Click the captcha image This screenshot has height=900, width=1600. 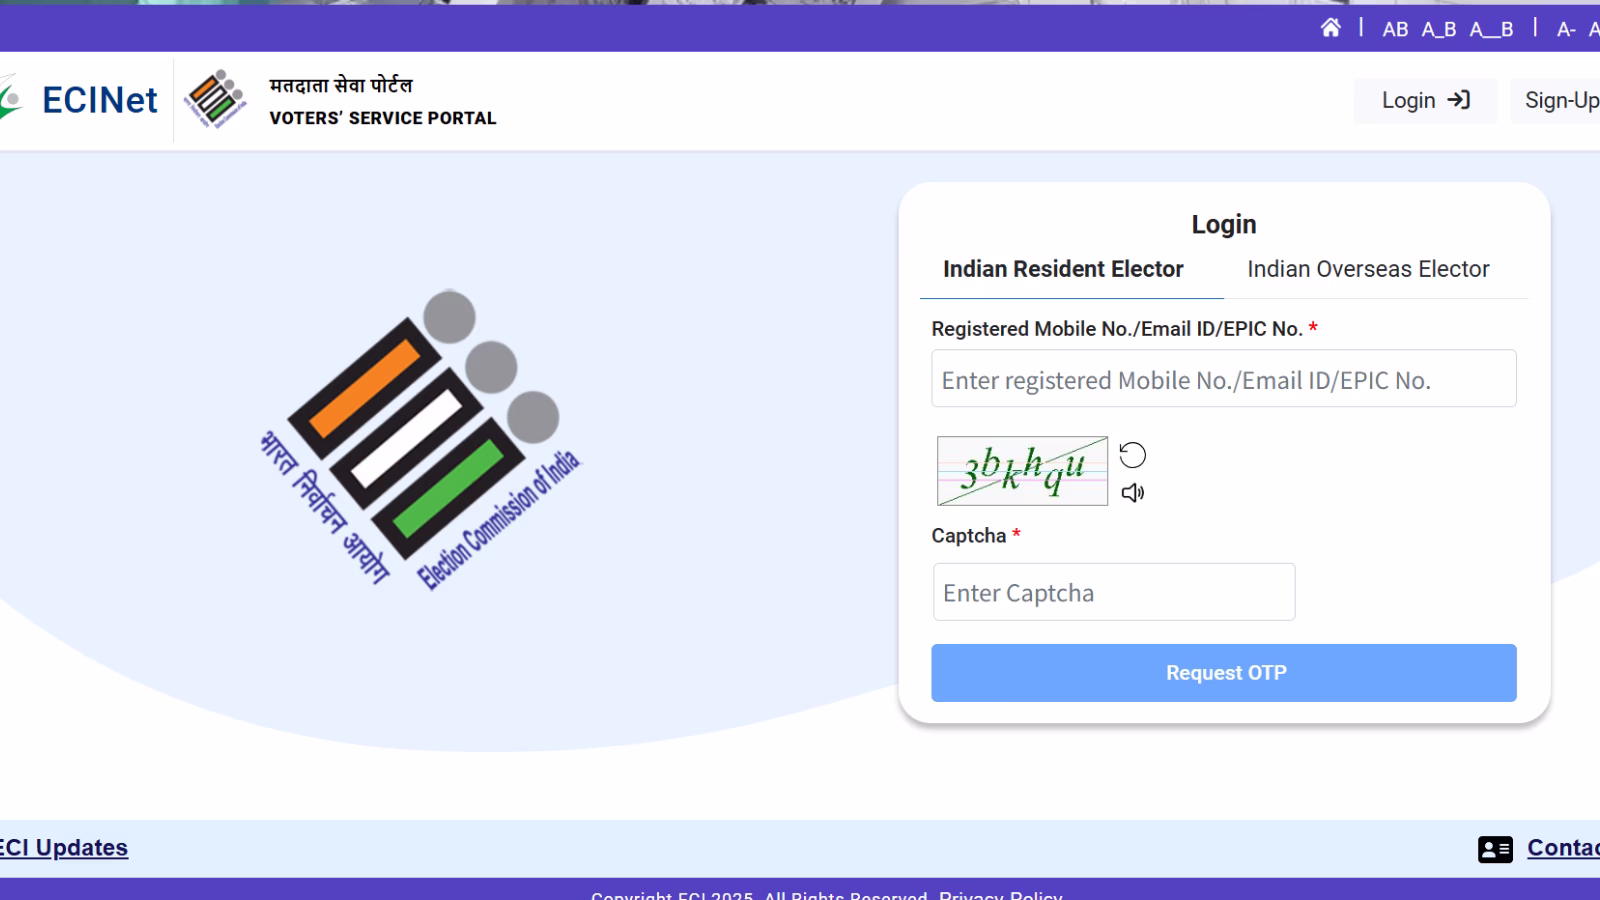(x=1021, y=471)
